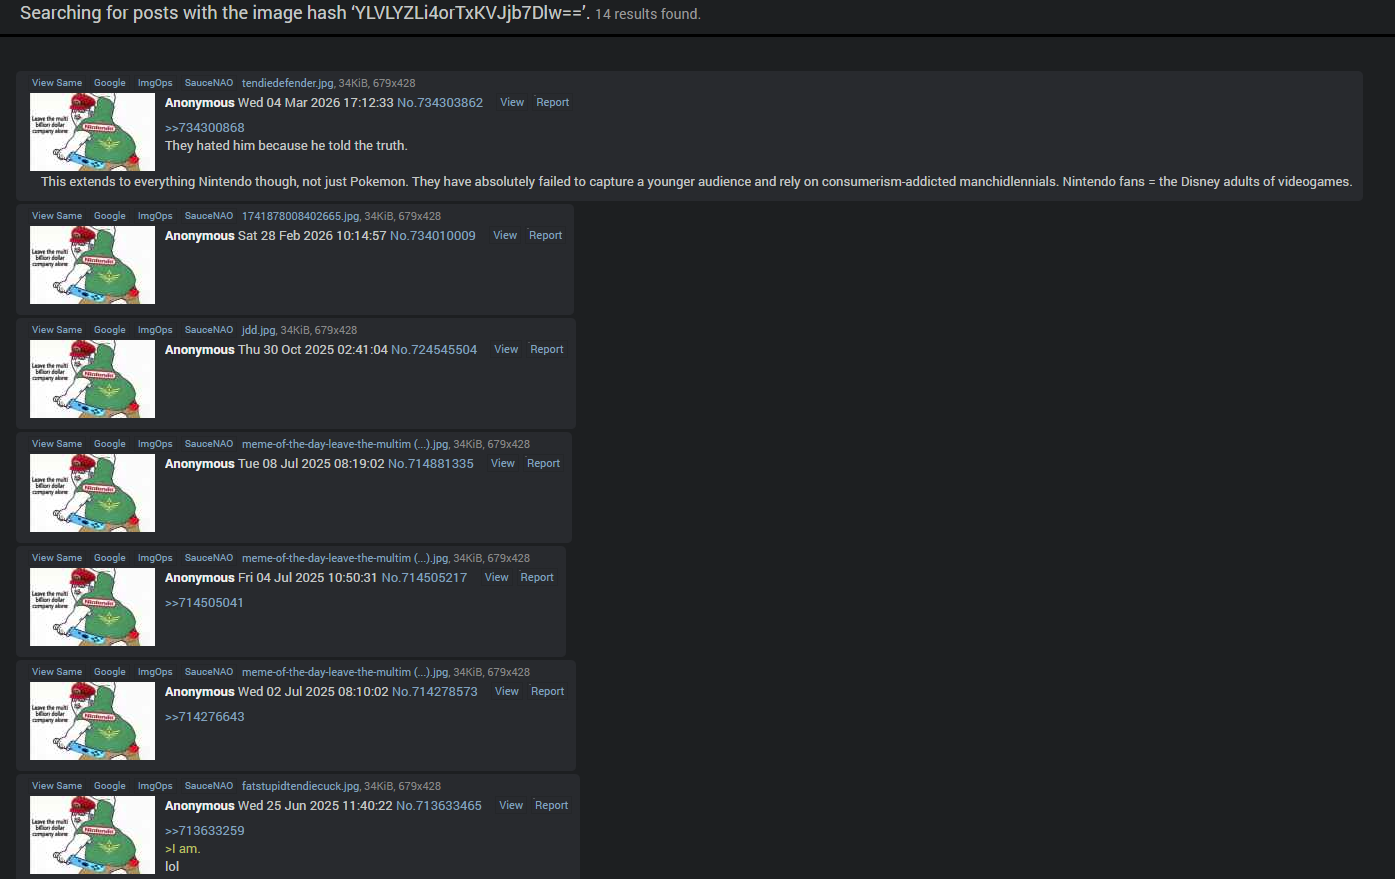Report post No.714505217
This screenshot has height=879, width=1395.
[x=537, y=577]
